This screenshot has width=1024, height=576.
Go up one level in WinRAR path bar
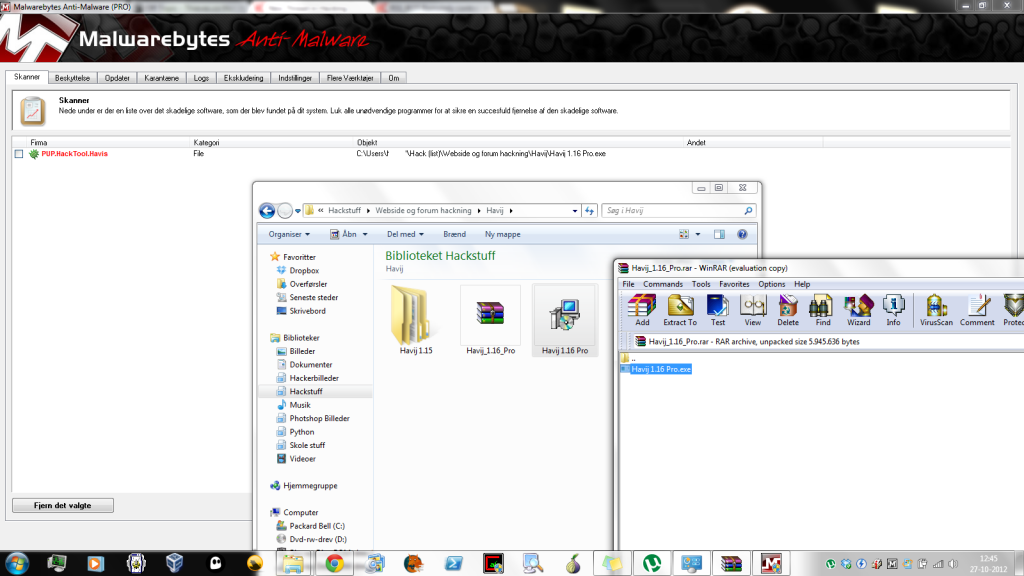point(626,358)
